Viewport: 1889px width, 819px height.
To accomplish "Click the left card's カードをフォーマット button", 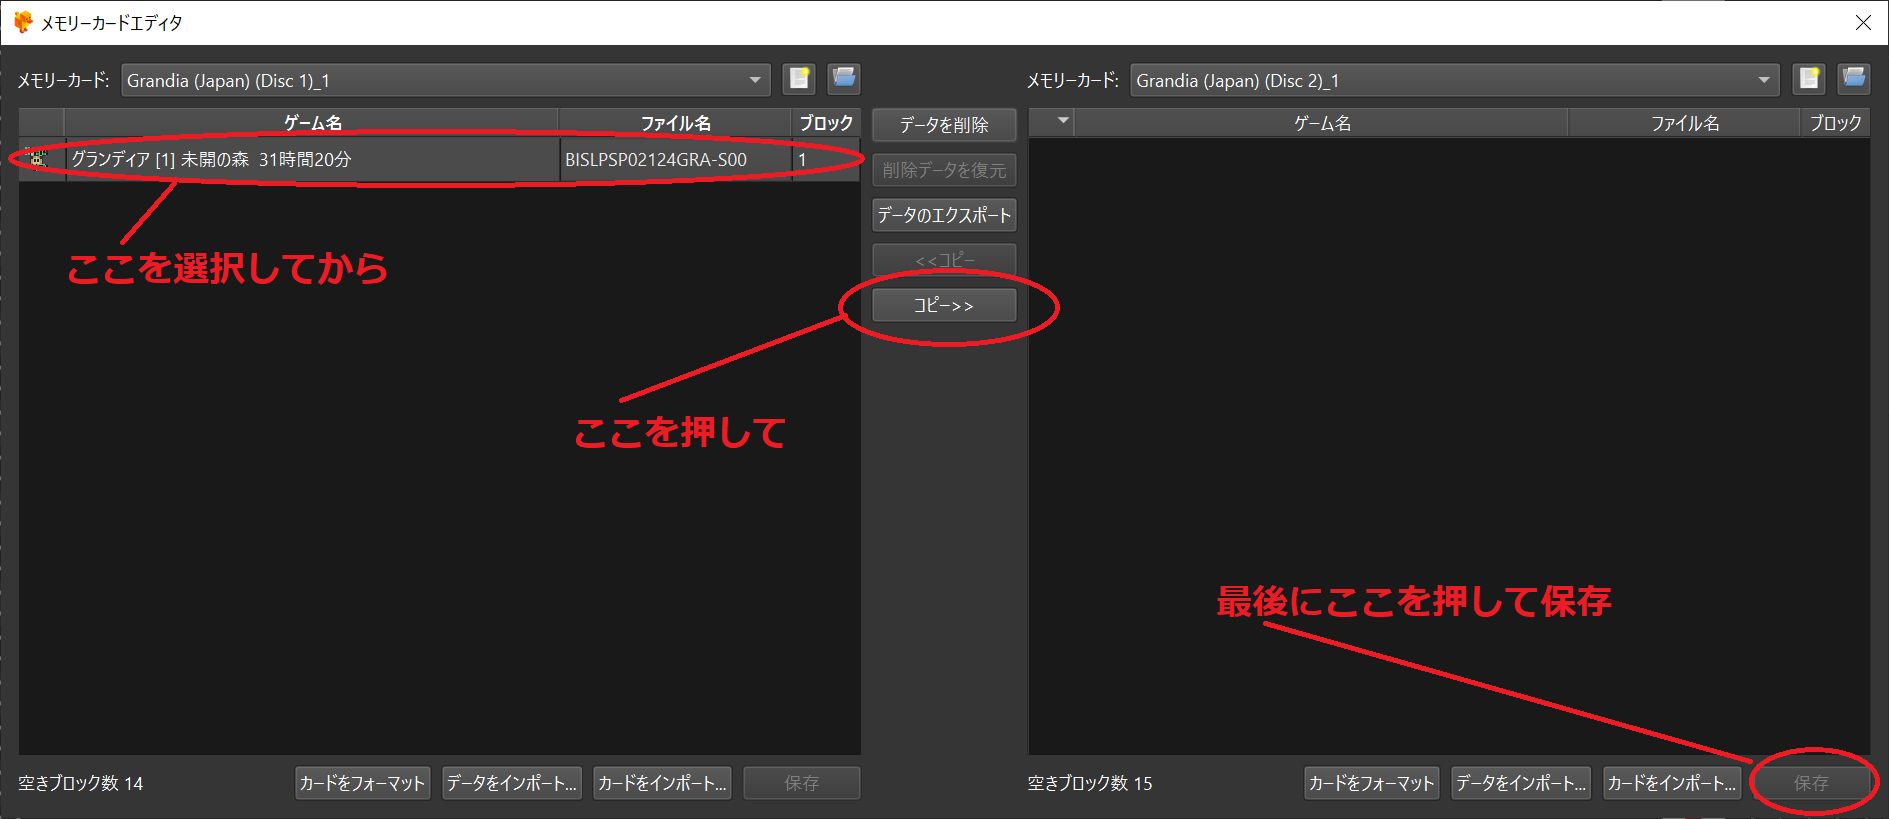I will point(362,783).
